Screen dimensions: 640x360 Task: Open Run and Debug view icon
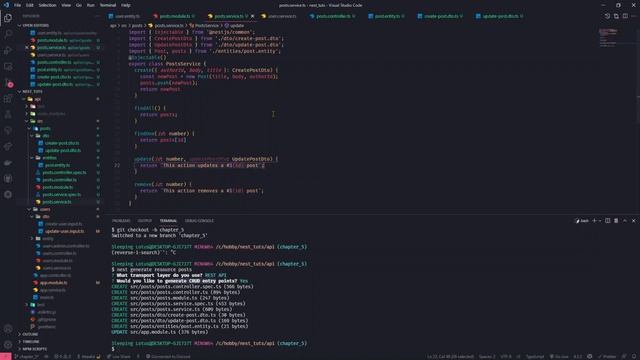8,50
